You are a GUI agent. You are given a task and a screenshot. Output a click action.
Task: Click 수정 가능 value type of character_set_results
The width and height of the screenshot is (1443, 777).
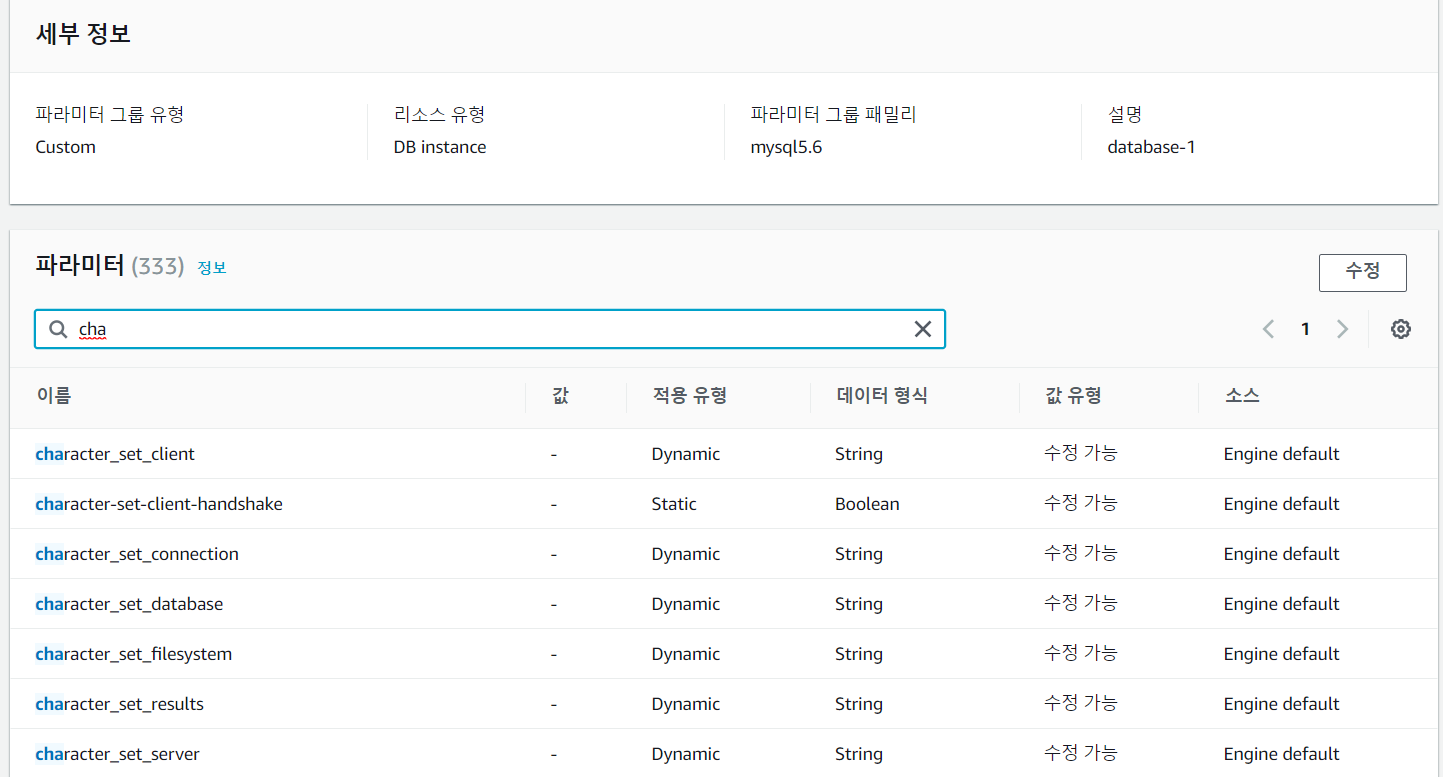(x=1081, y=703)
